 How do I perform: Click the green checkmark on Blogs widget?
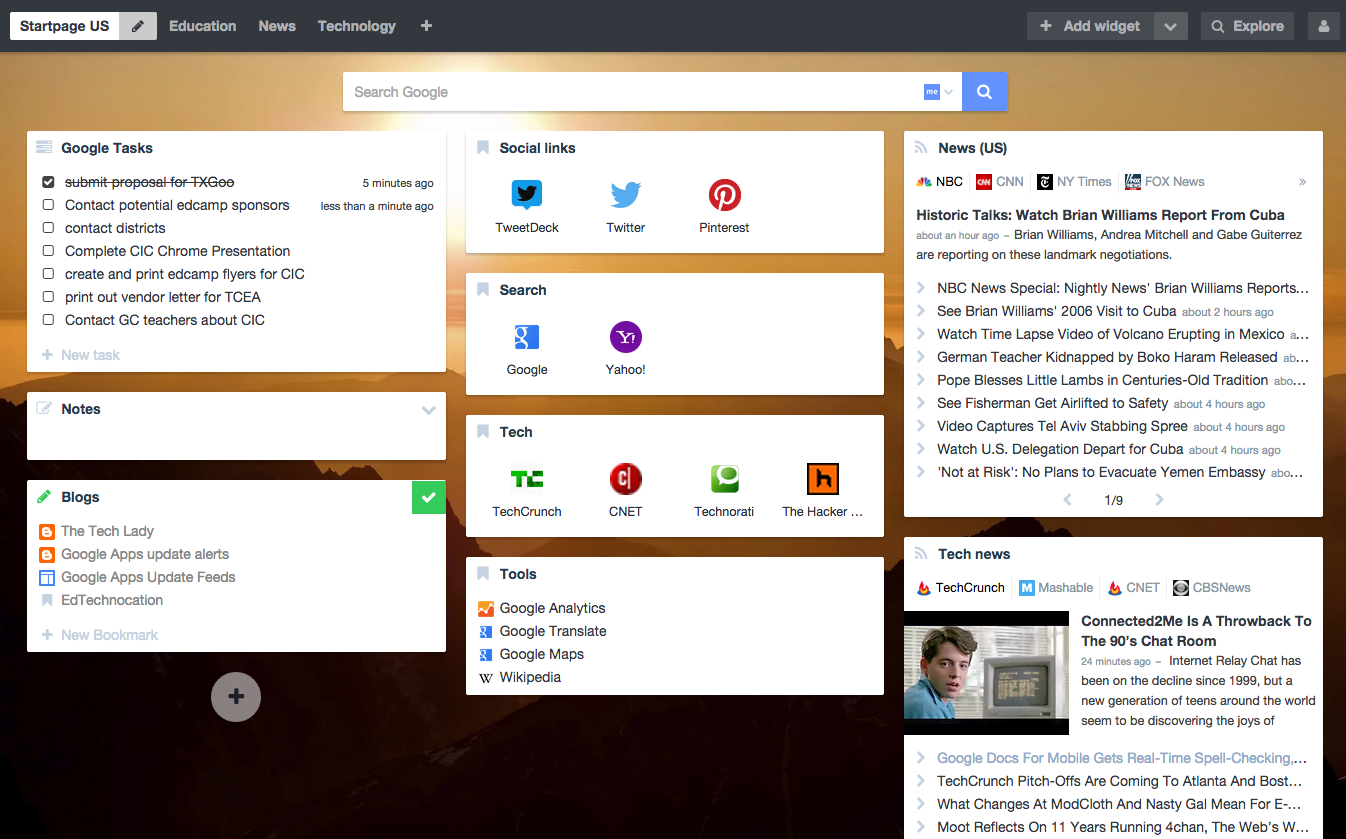click(429, 497)
